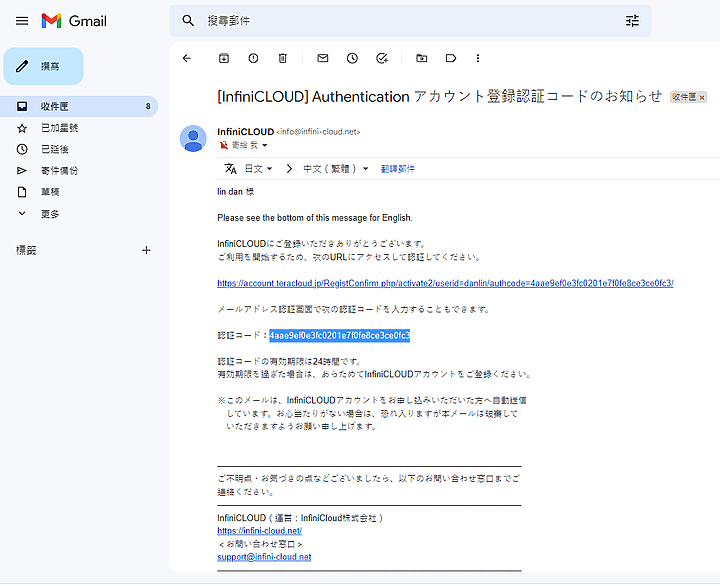Image resolution: width=720 pixels, height=586 pixels.
Task: Click the Gmail logo
Action: [74, 21]
